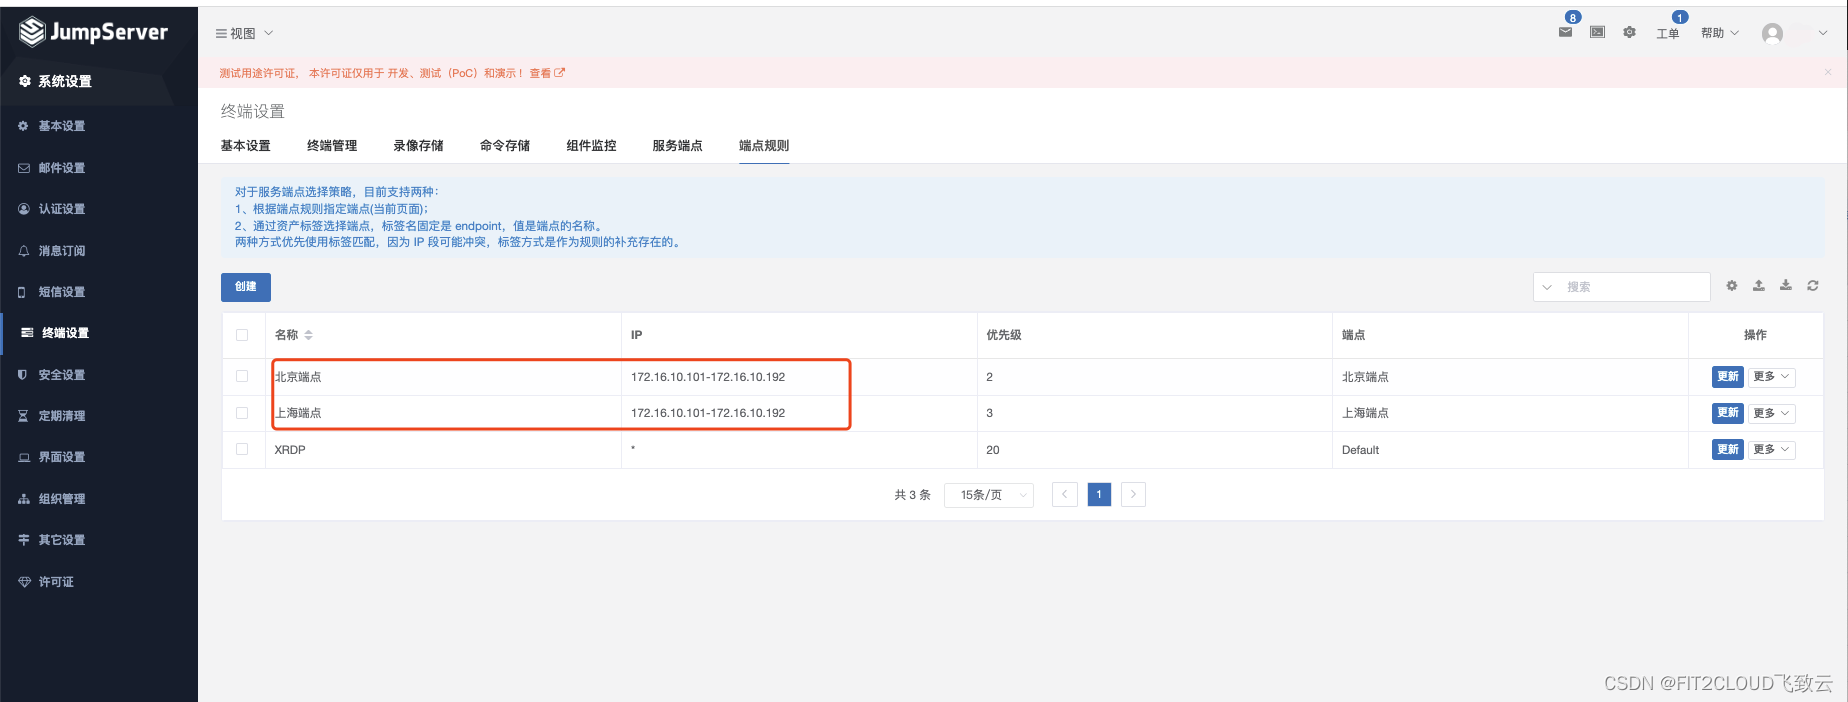The width and height of the screenshot is (1848, 702).
Task: Expand the 帮助 help dropdown
Action: [1720, 33]
